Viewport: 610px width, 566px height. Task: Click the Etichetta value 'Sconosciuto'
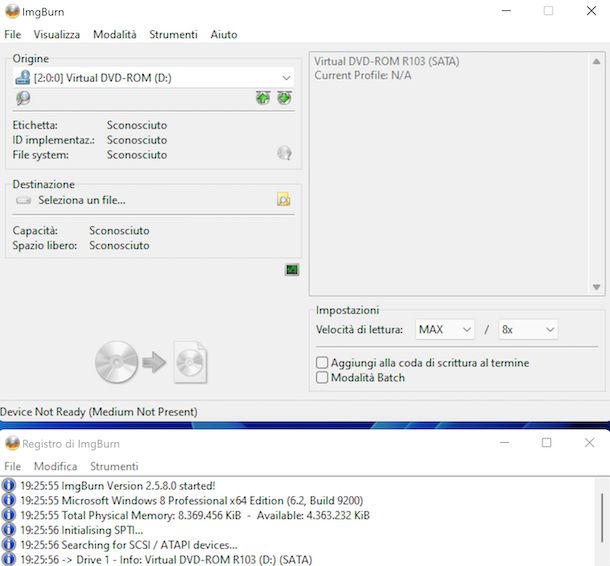tap(137, 125)
